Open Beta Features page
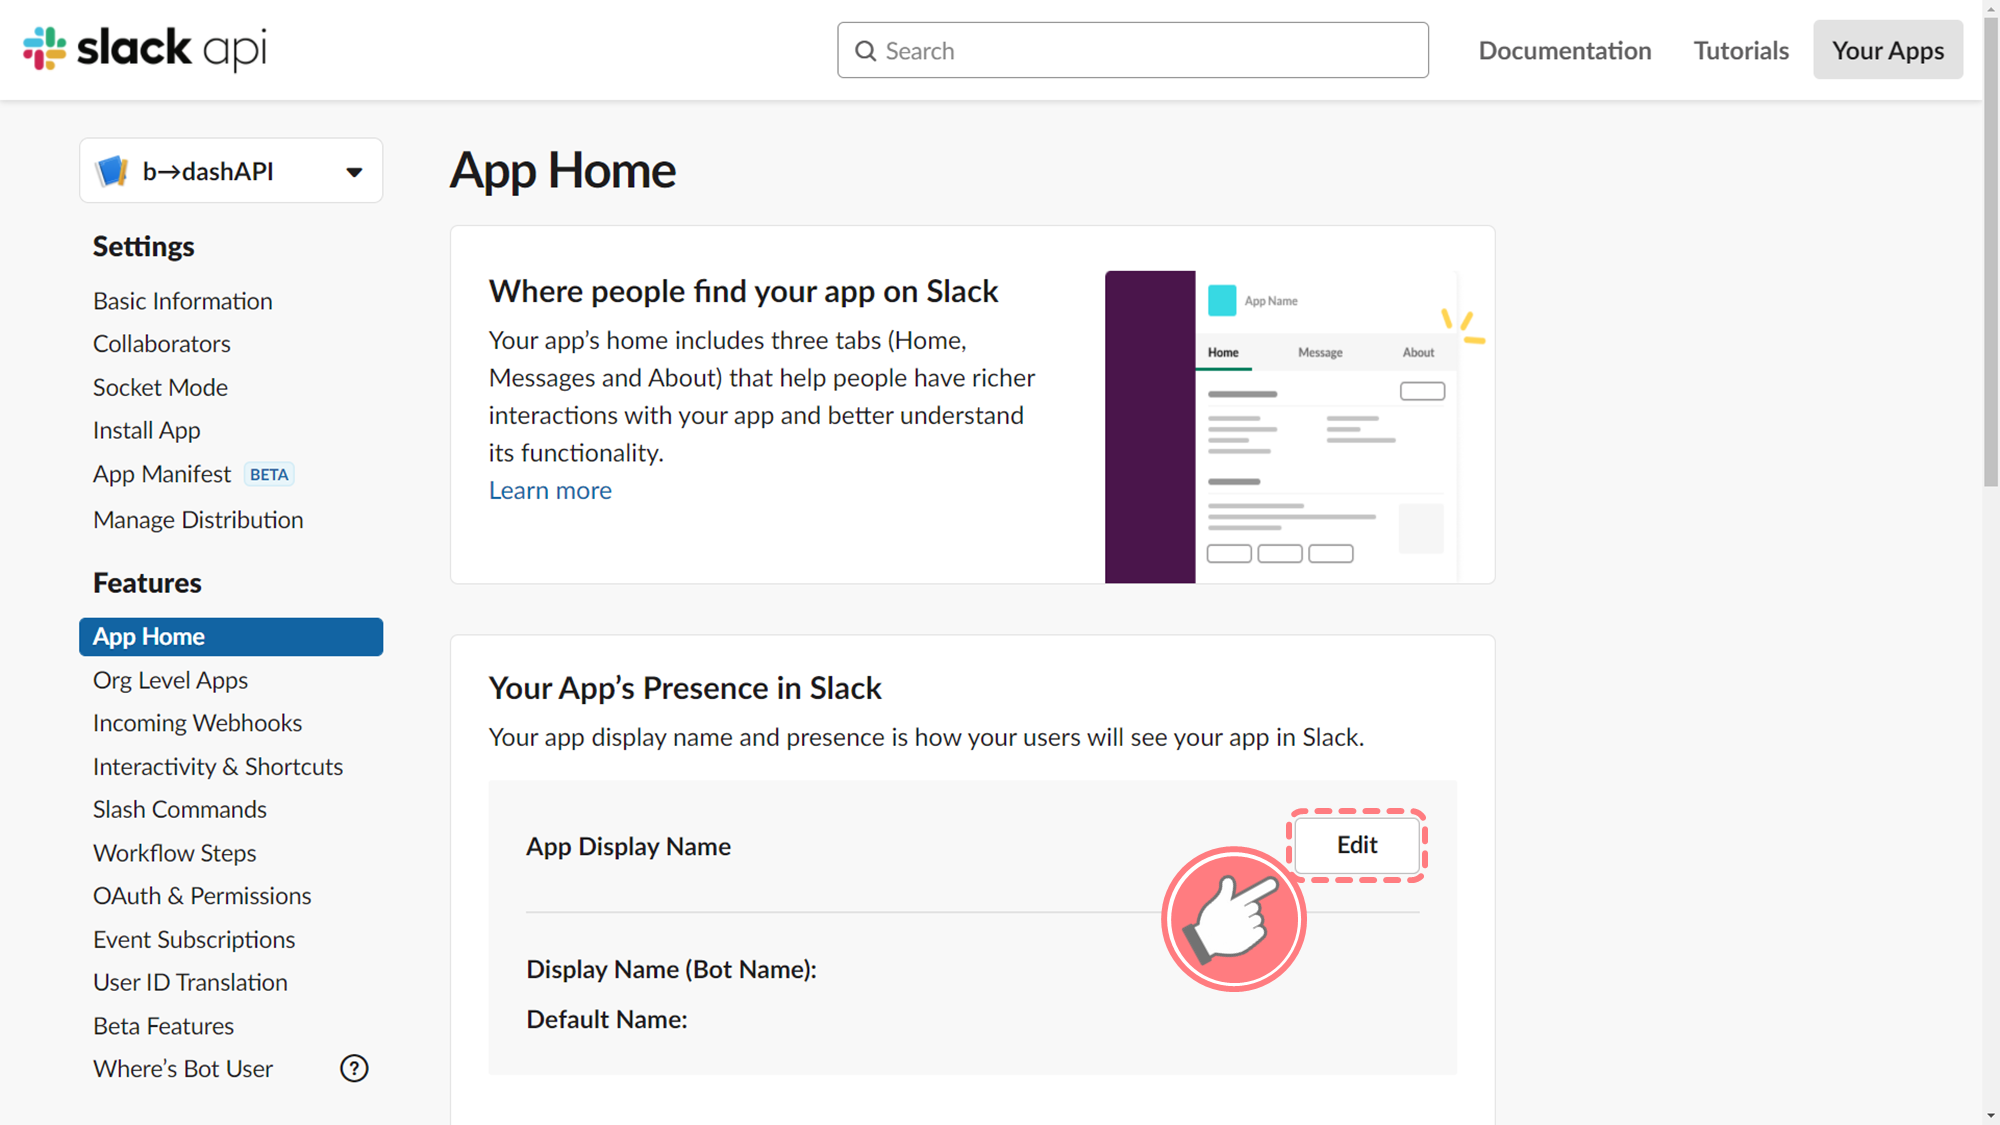The image size is (2000, 1125). pos(163,1026)
